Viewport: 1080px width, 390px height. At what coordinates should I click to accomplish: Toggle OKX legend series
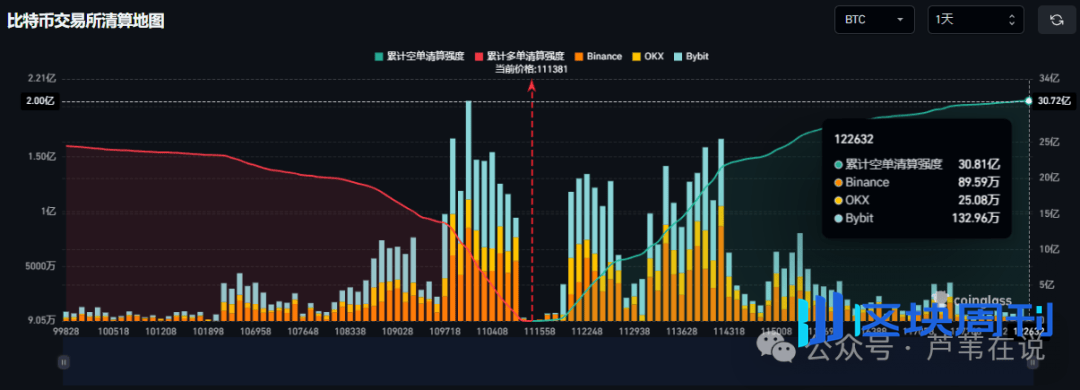pos(647,57)
